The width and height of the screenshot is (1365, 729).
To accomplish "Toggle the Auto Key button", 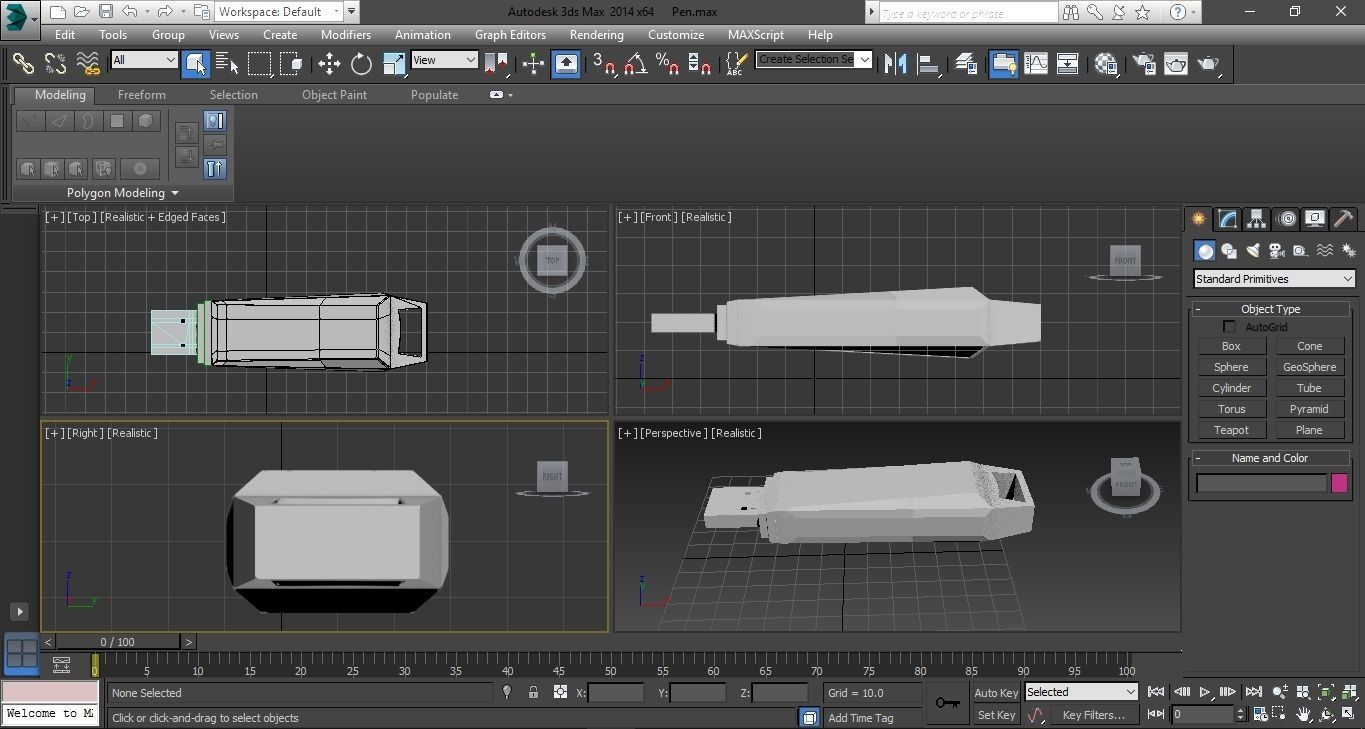I will [996, 693].
